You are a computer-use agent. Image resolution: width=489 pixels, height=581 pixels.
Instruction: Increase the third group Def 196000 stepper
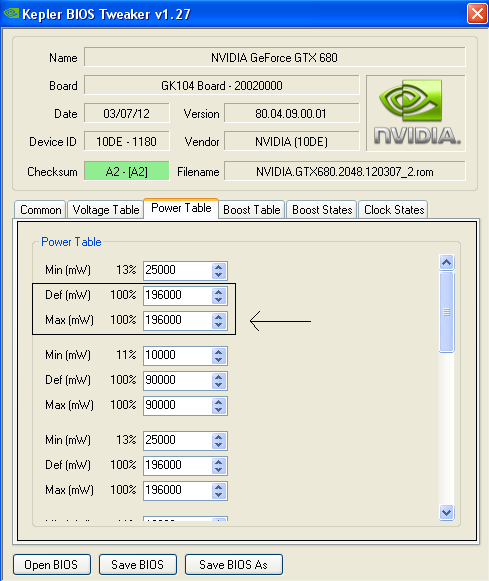click(219, 462)
